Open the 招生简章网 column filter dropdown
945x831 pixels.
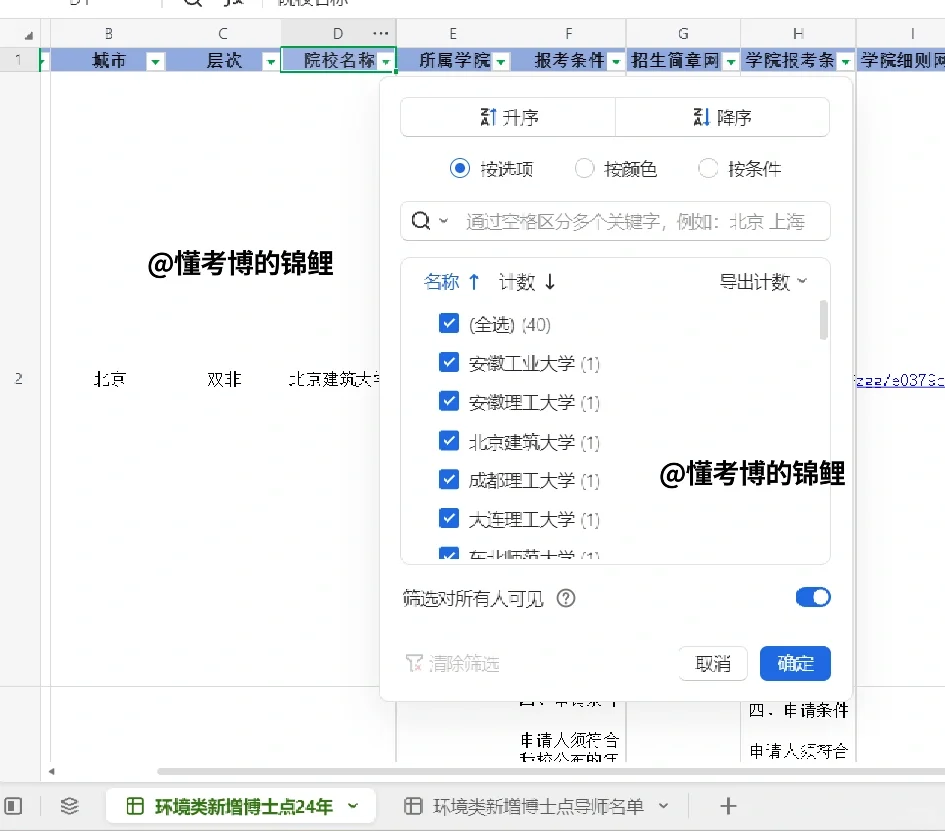click(x=731, y=61)
